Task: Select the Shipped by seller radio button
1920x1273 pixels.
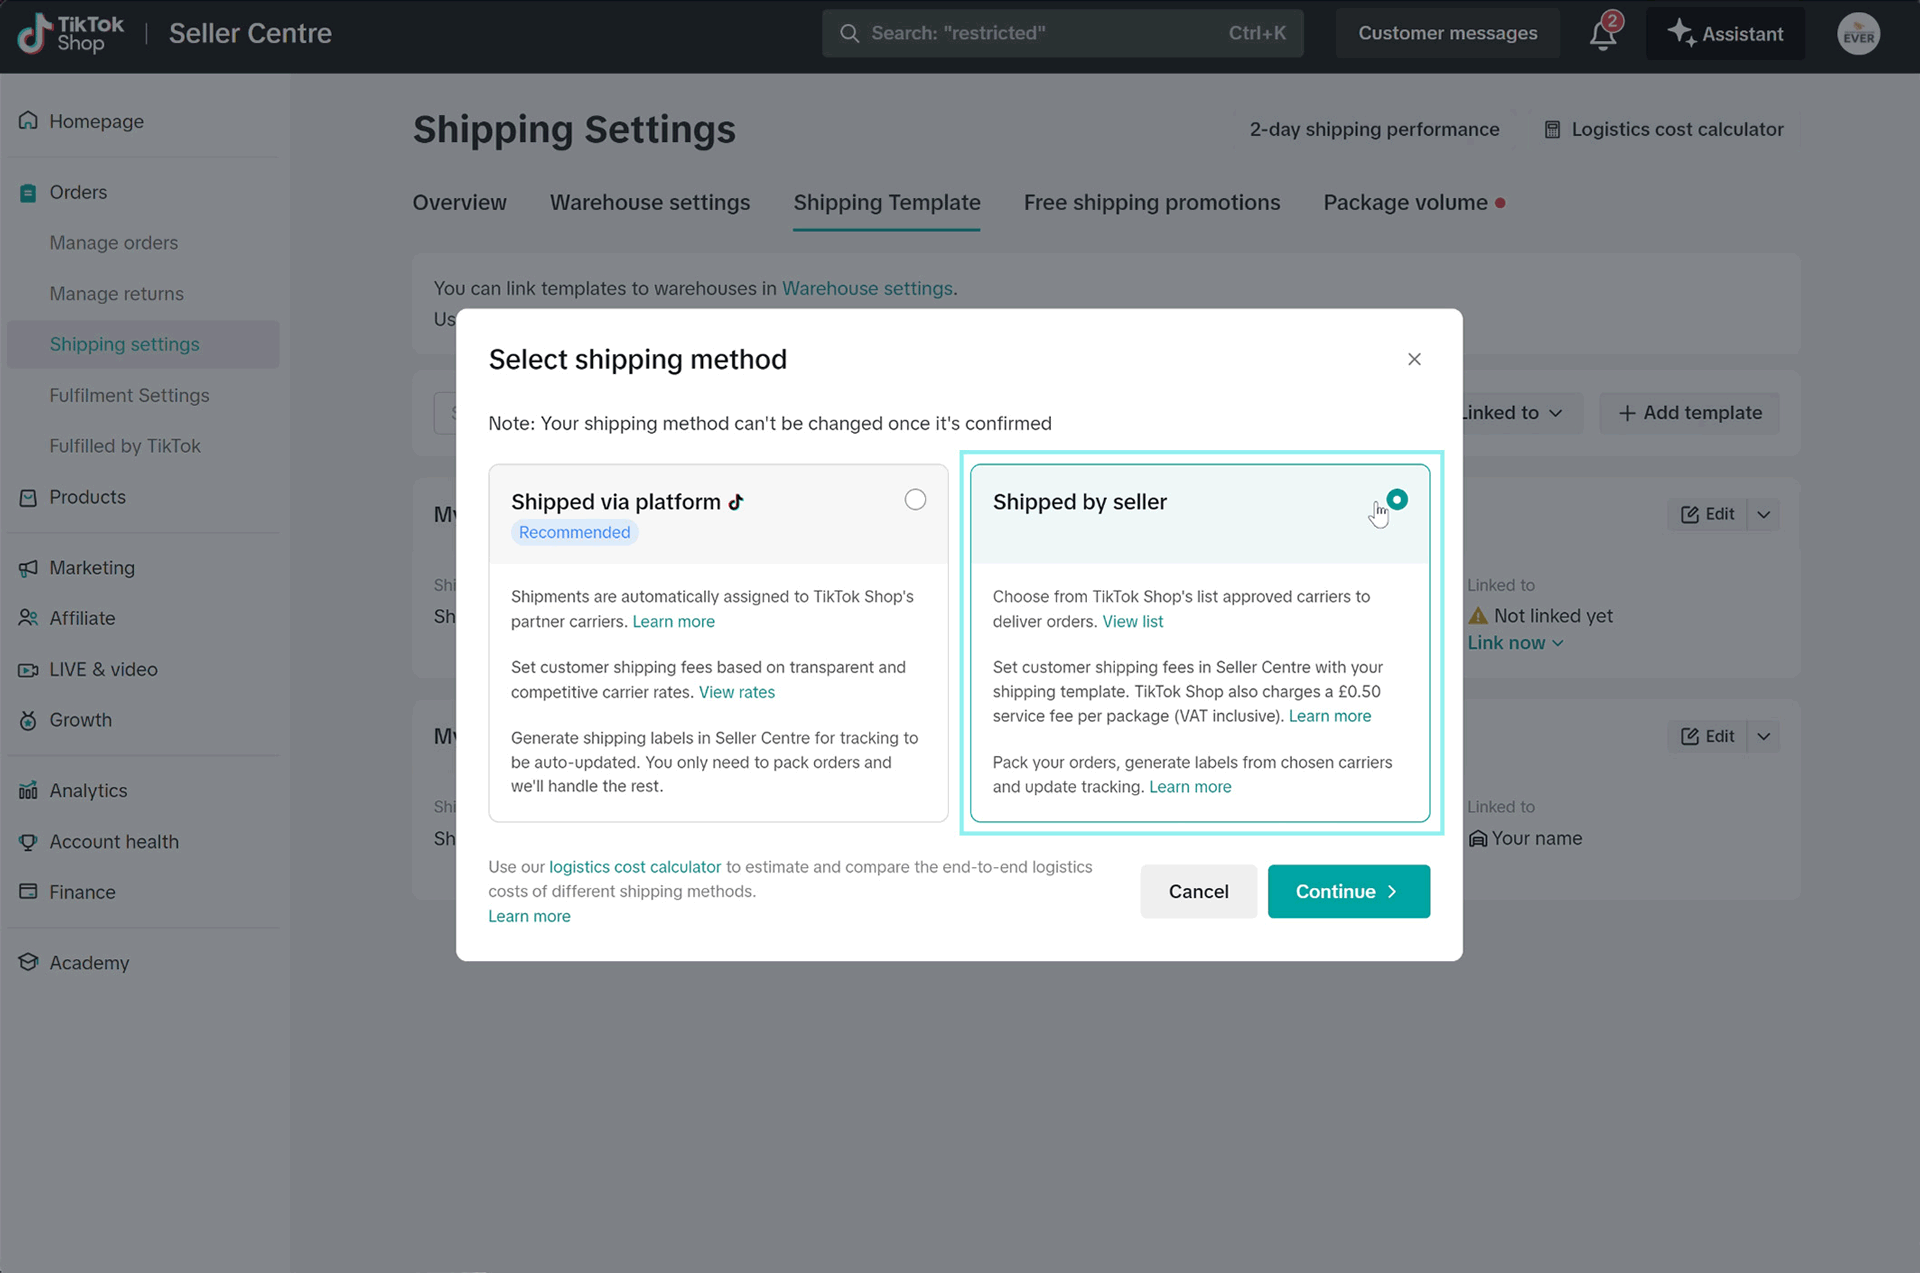Action: pyautogui.click(x=1397, y=500)
